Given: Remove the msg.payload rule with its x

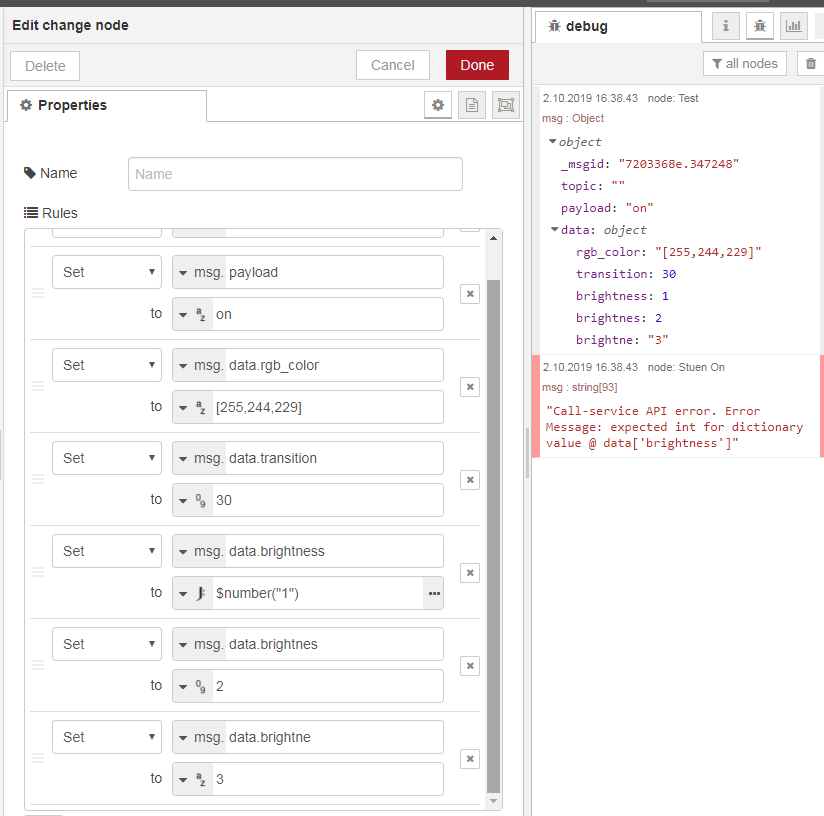Looking at the screenshot, I should pos(469,294).
